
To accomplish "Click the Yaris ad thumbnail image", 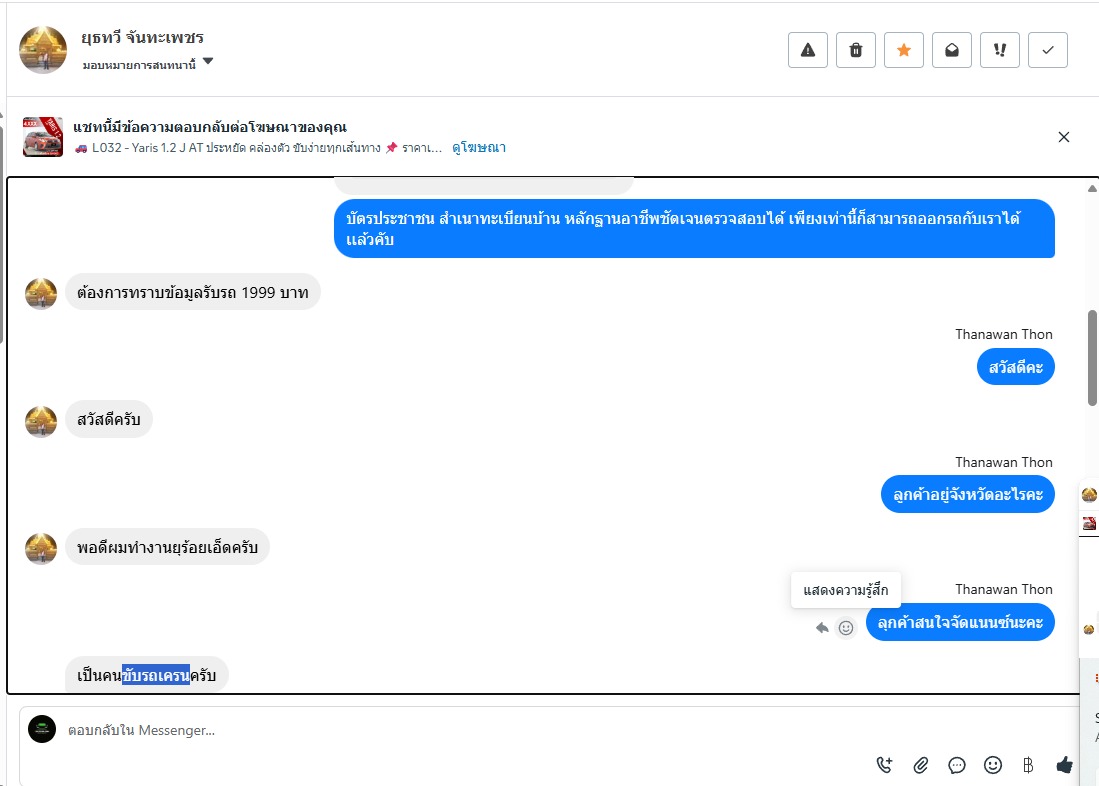I will pyautogui.click(x=43, y=137).
